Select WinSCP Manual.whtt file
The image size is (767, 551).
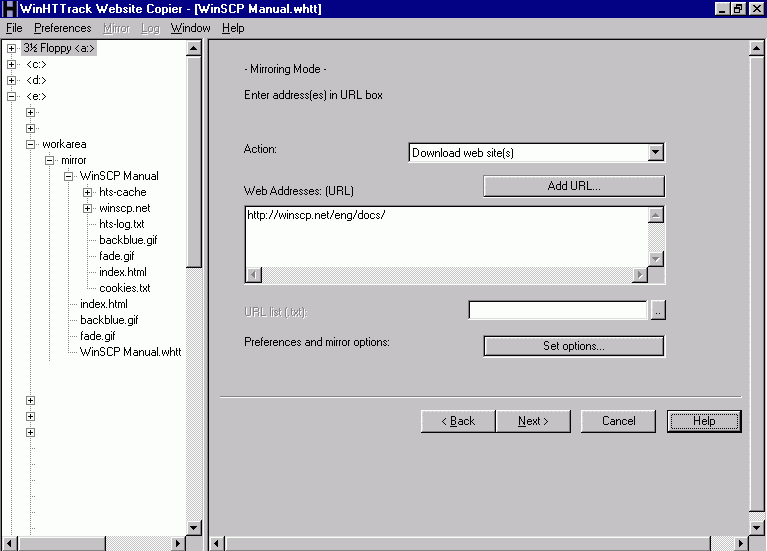tap(131, 352)
